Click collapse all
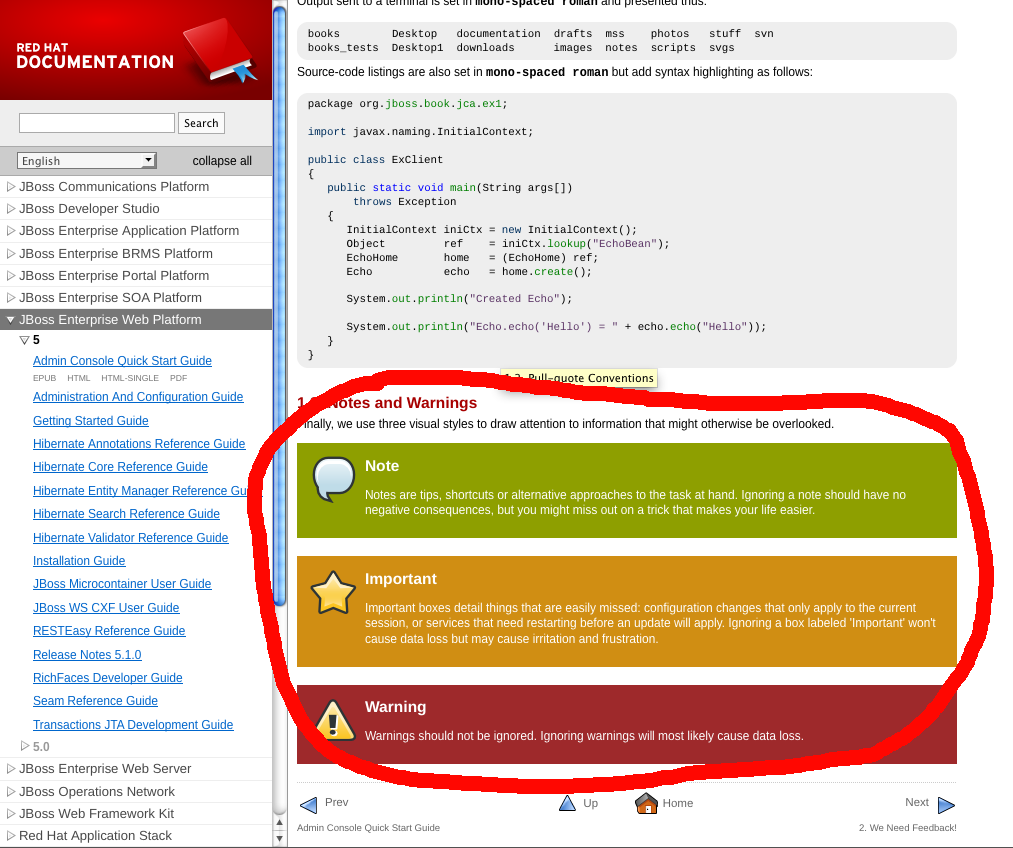This screenshot has width=1013, height=848. [222, 161]
